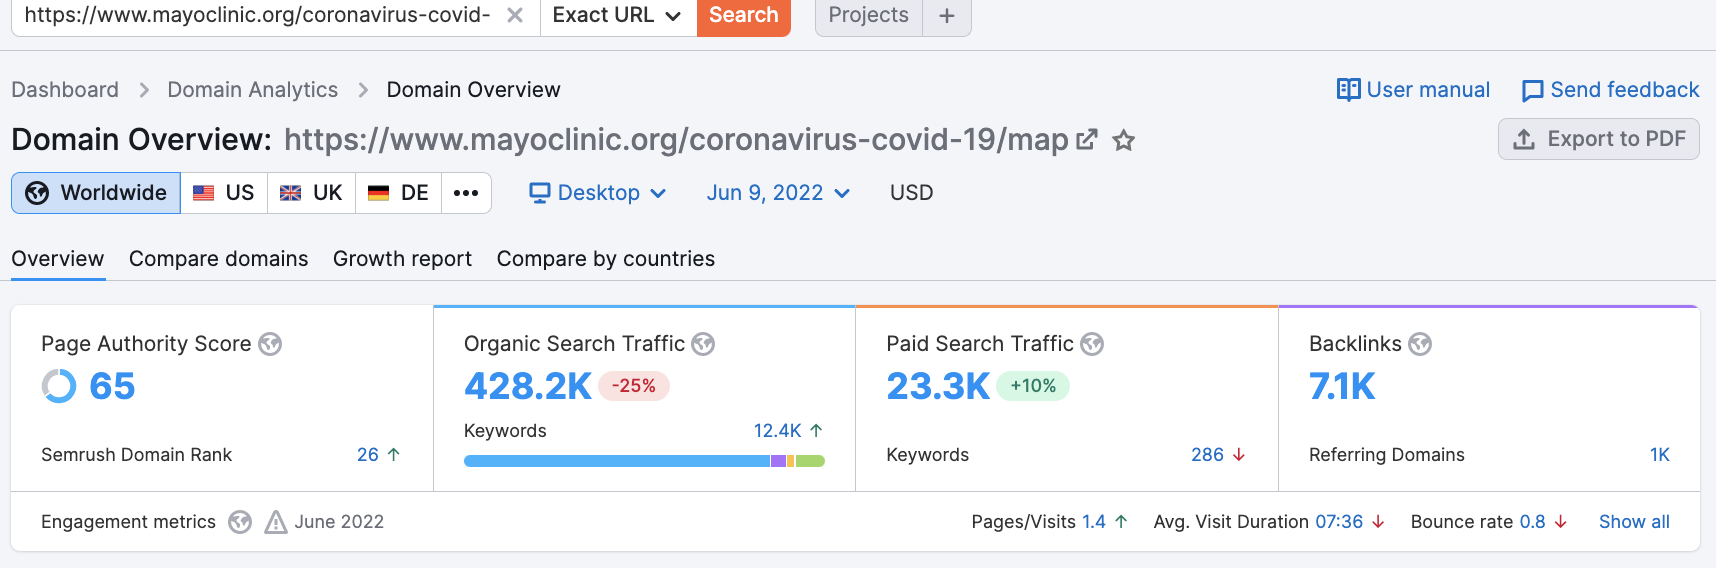This screenshot has height=568, width=1716.
Task: Show more country databases
Action: (466, 193)
